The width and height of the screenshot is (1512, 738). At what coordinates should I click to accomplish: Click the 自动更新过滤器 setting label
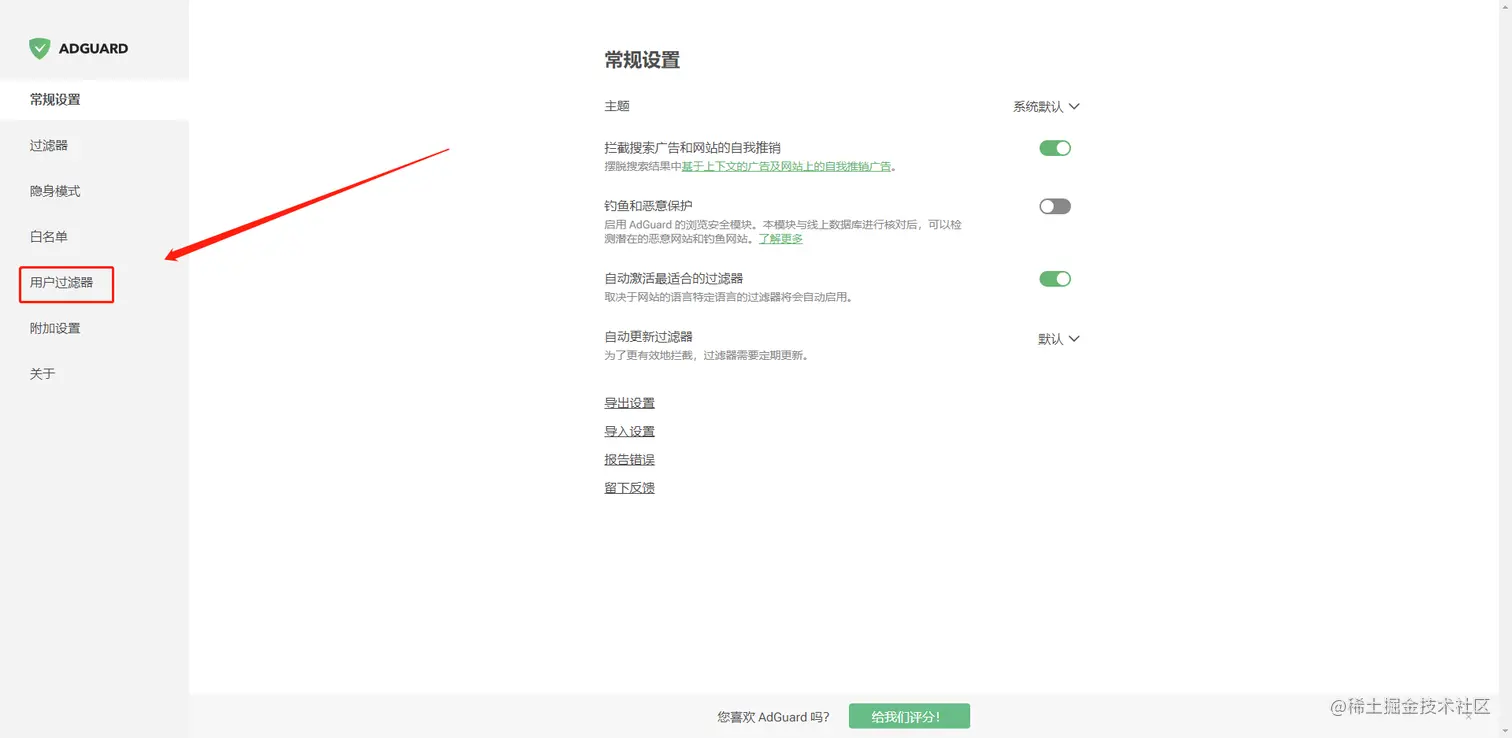[648, 337]
